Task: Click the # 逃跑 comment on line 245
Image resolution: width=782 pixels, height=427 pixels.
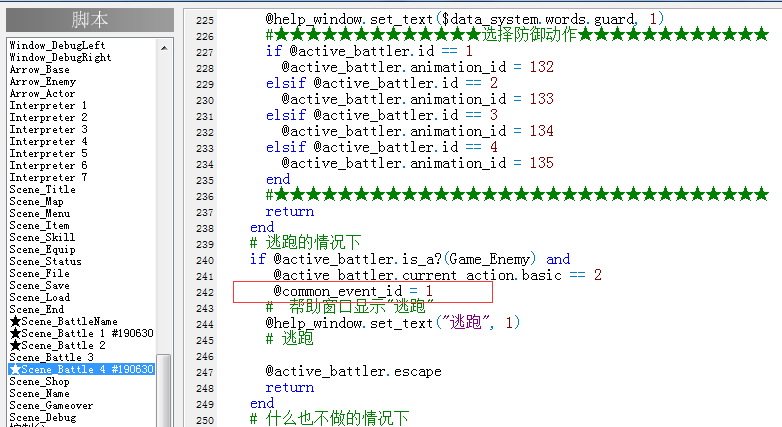Action: click(289, 339)
